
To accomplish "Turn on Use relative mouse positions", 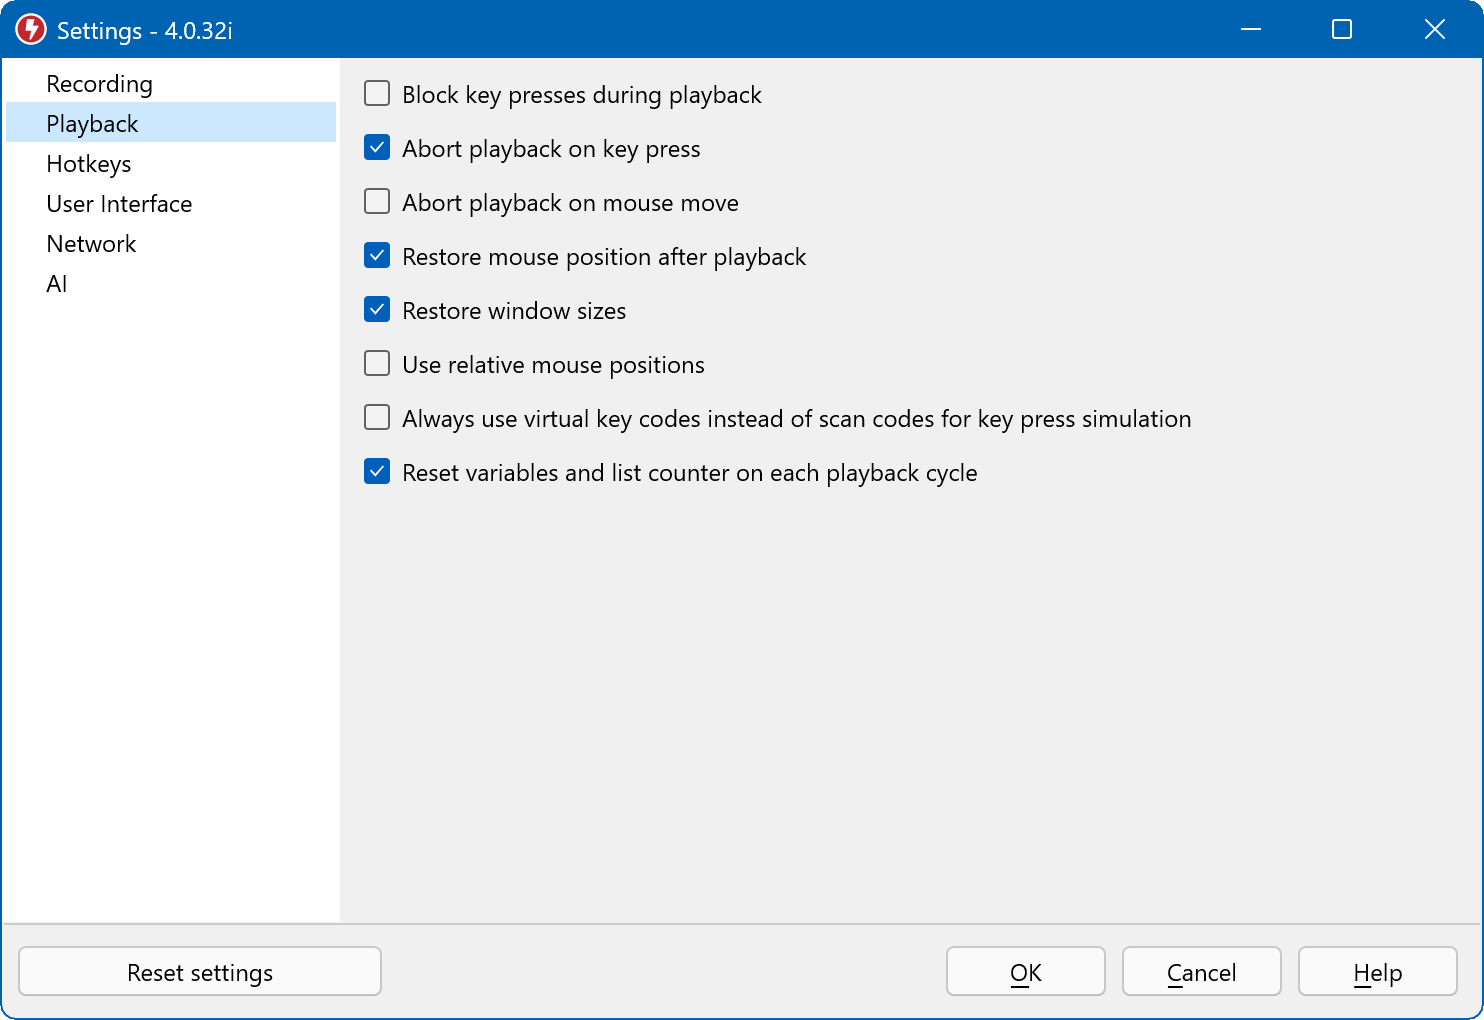I will click(x=377, y=364).
